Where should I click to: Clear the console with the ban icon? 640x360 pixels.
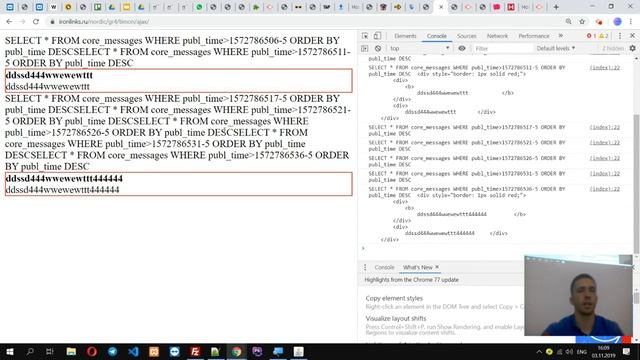coord(378,48)
